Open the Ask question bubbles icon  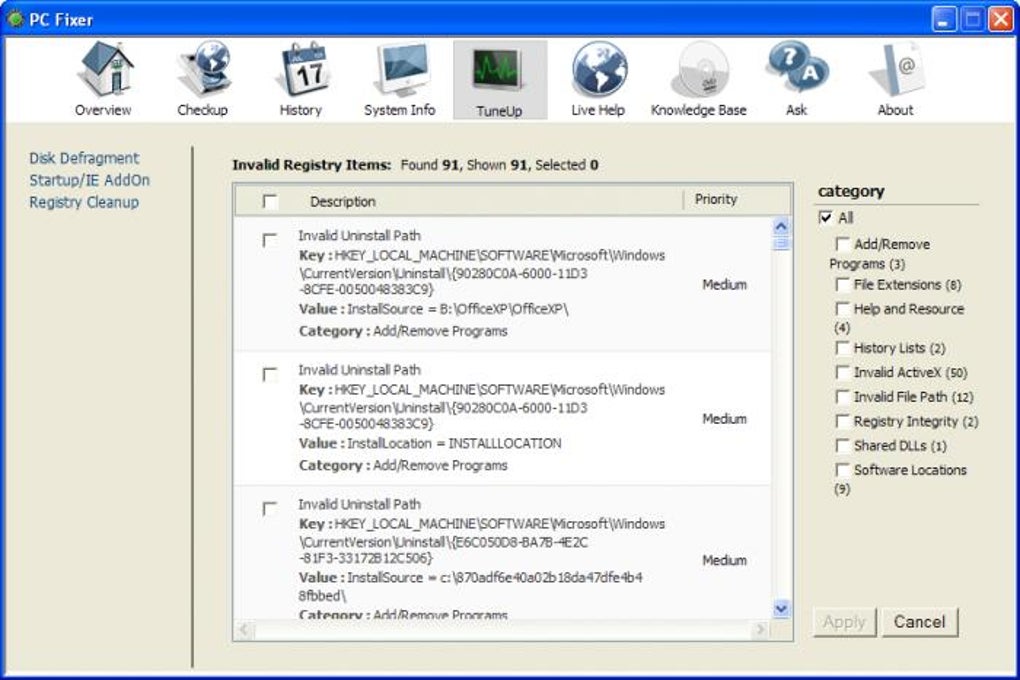click(797, 69)
